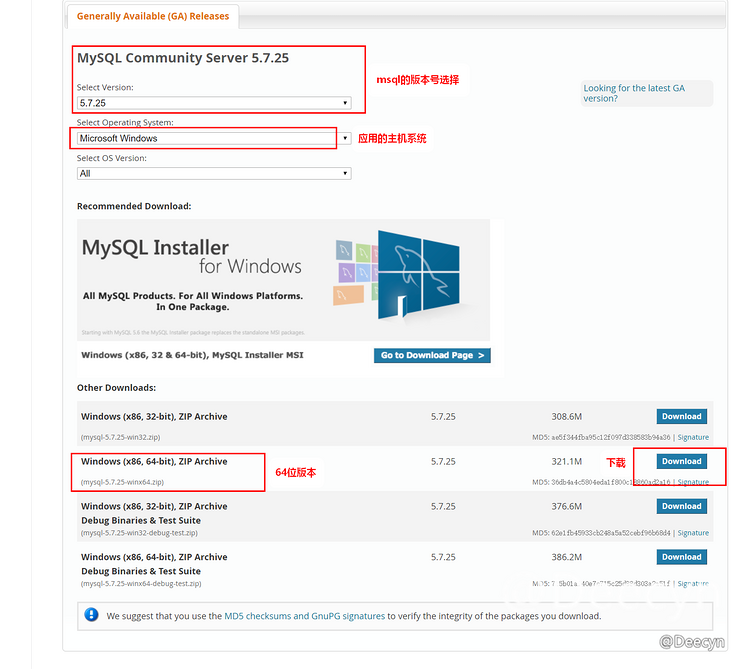The width and height of the screenshot is (732, 669).
Task: Click the Windows logo in installer banner
Action: tap(418, 275)
